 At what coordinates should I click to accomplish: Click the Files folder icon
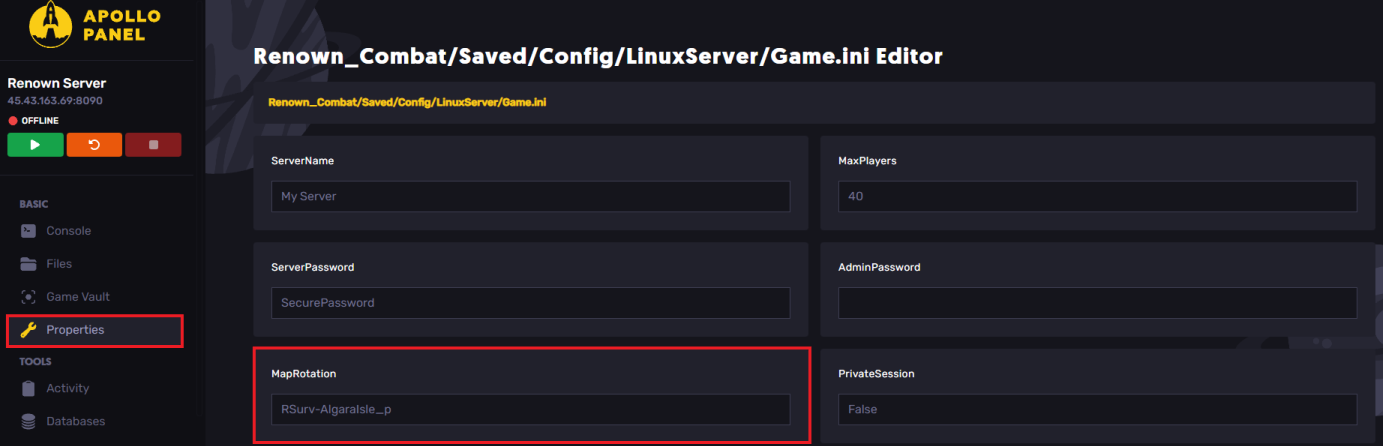coord(29,264)
